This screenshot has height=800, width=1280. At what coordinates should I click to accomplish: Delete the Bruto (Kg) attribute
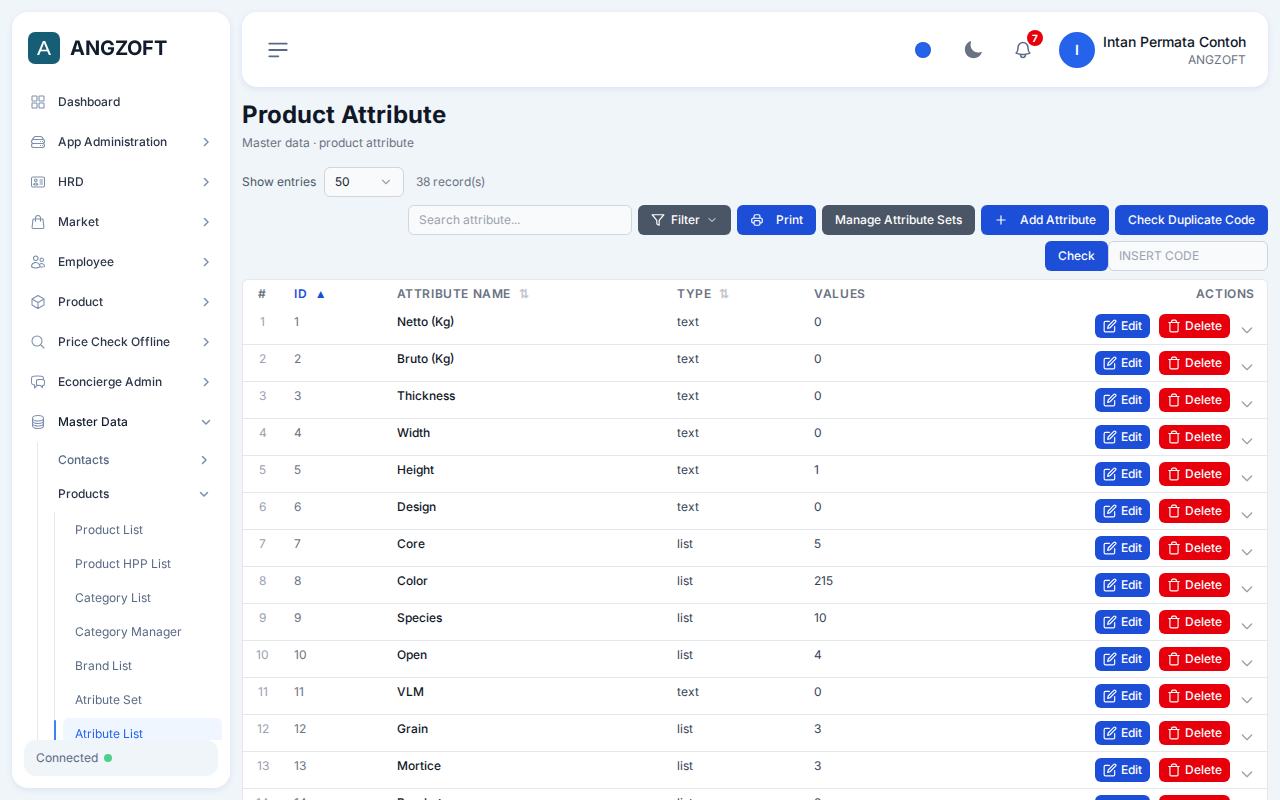[x=1194, y=363]
